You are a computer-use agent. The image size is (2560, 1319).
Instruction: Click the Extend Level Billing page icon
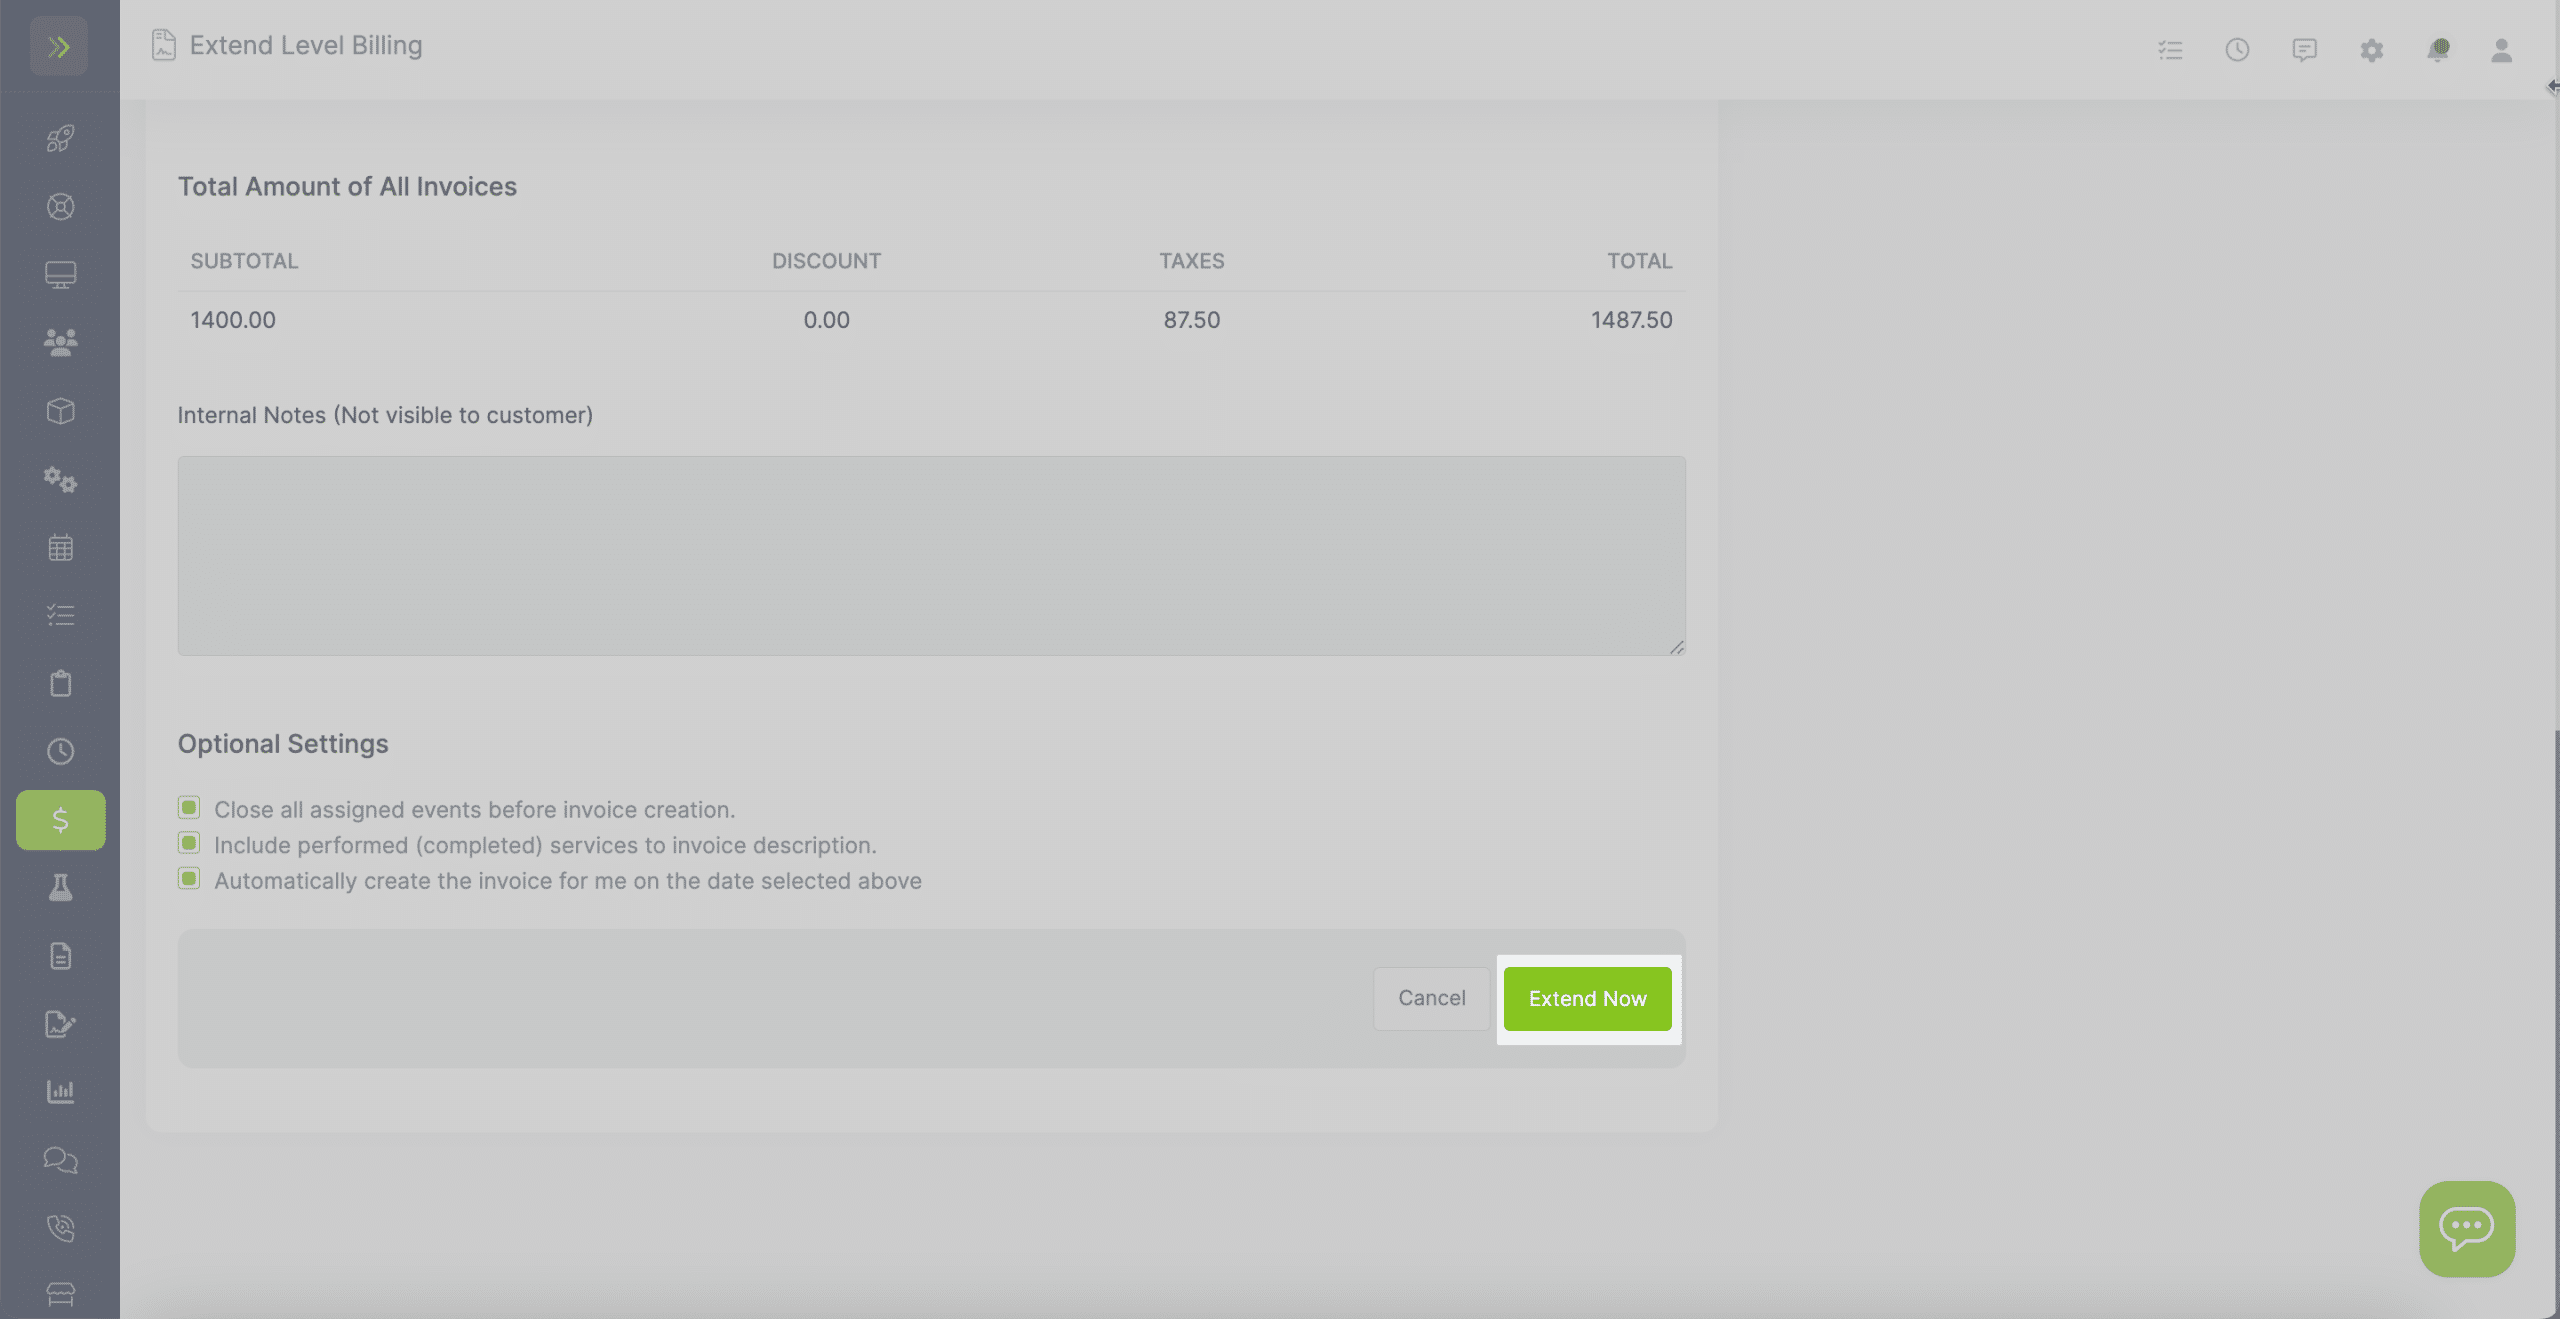click(163, 45)
